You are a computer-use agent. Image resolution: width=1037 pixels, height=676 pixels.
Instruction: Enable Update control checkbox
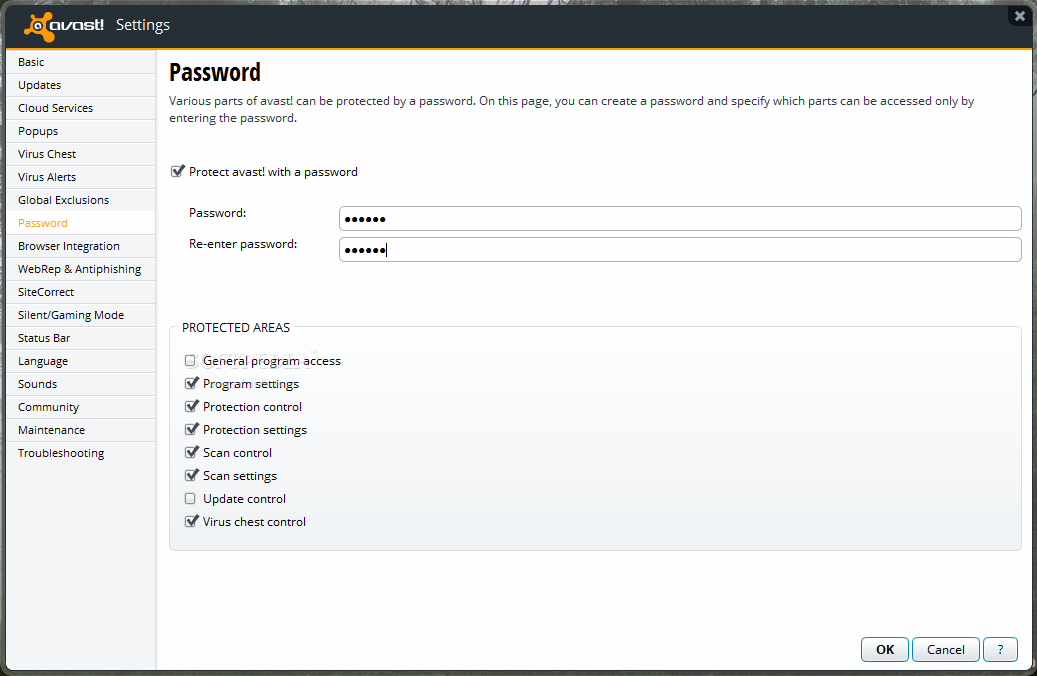[x=190, y=499]
